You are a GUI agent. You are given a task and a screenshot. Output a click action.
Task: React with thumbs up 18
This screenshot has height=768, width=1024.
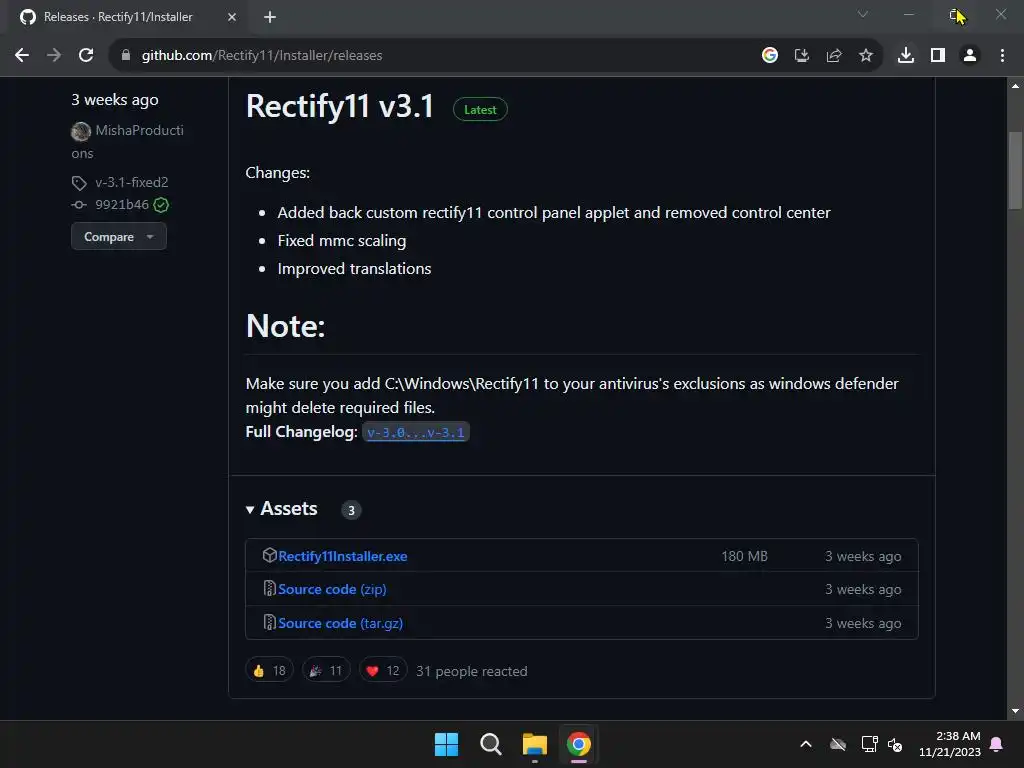pyautogui.click(x=269, y=671)
